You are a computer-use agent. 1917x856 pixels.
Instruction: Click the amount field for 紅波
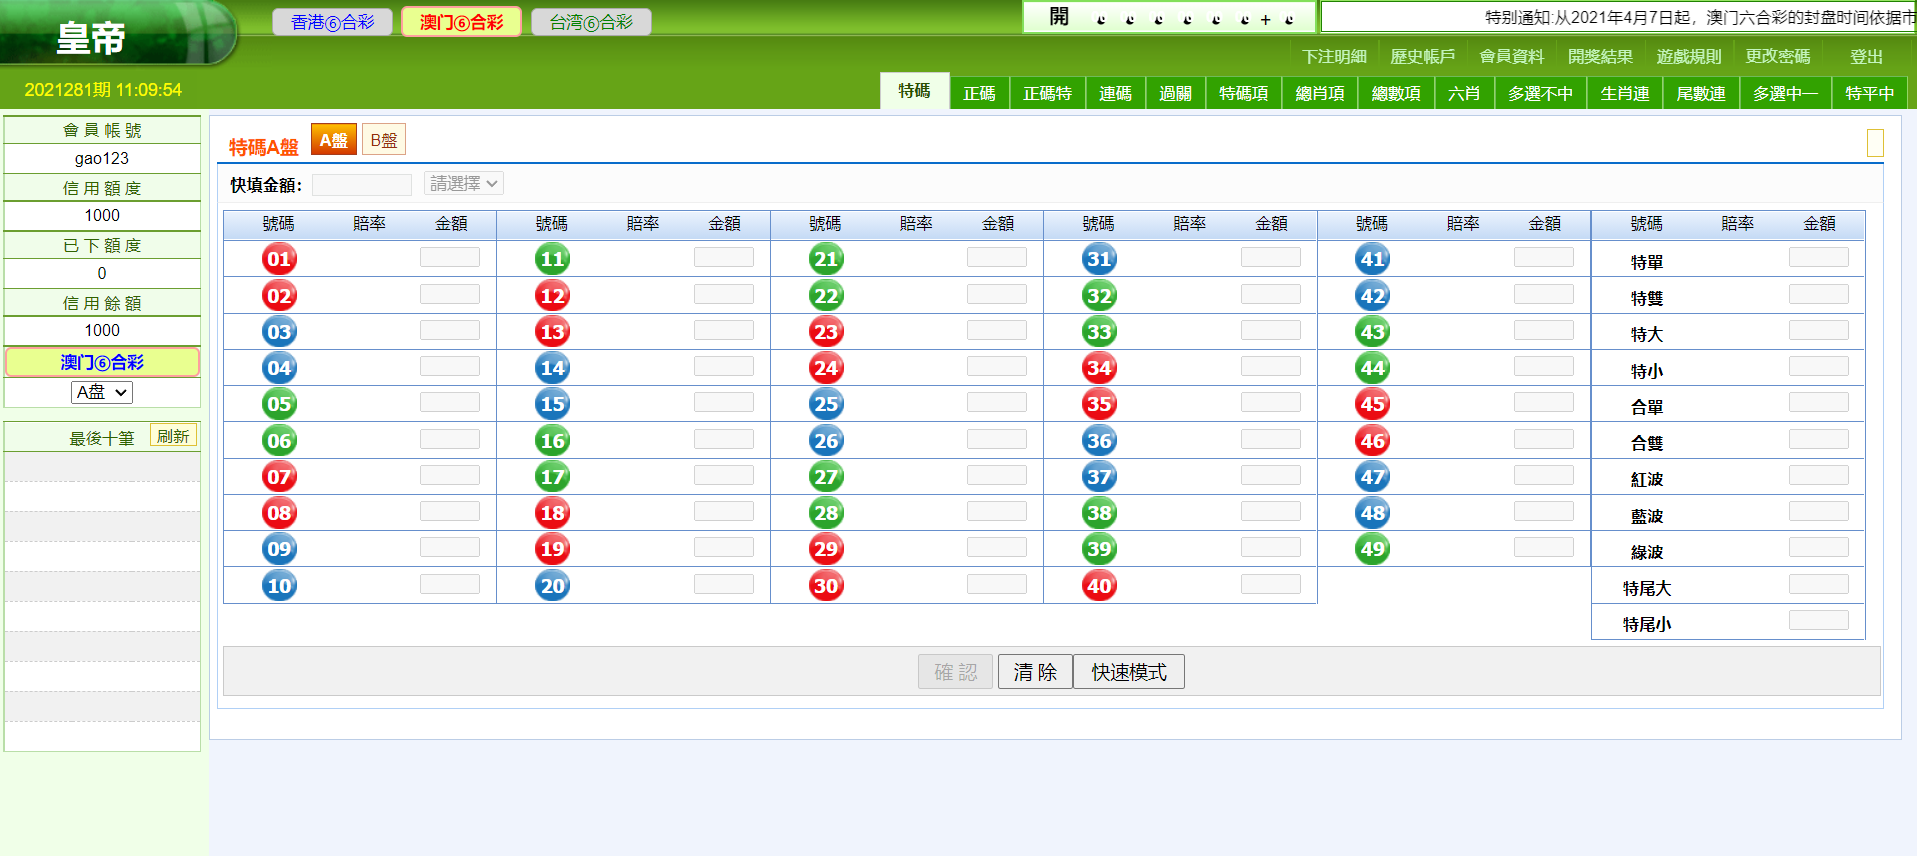tap(1819, 475)
